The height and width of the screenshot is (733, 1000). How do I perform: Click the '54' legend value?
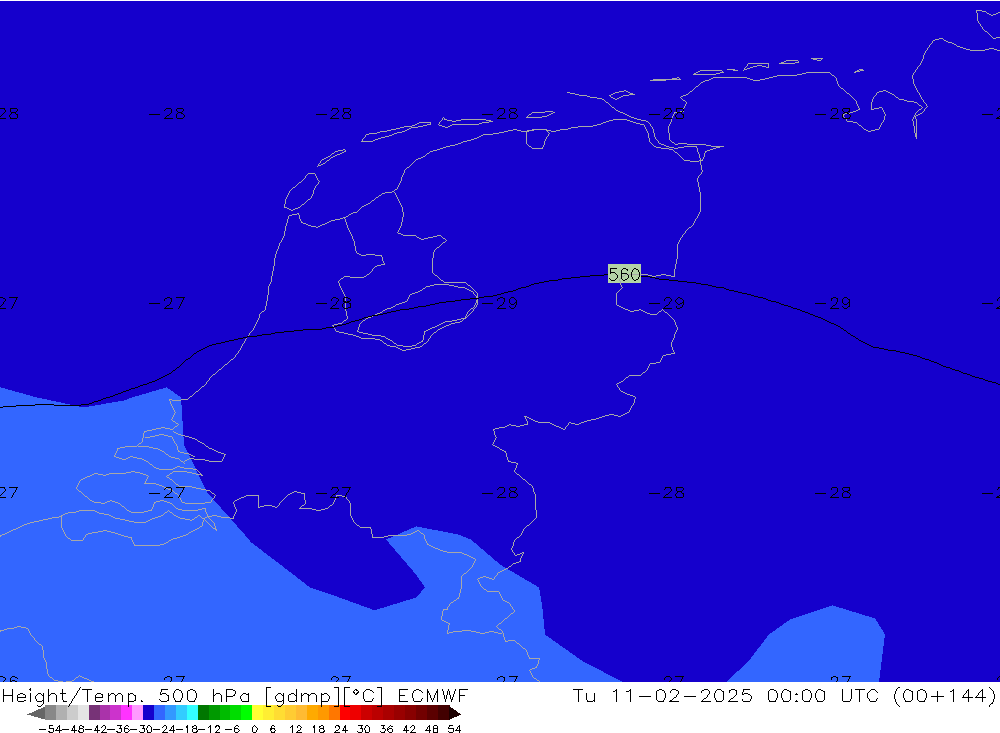point(454,729)
